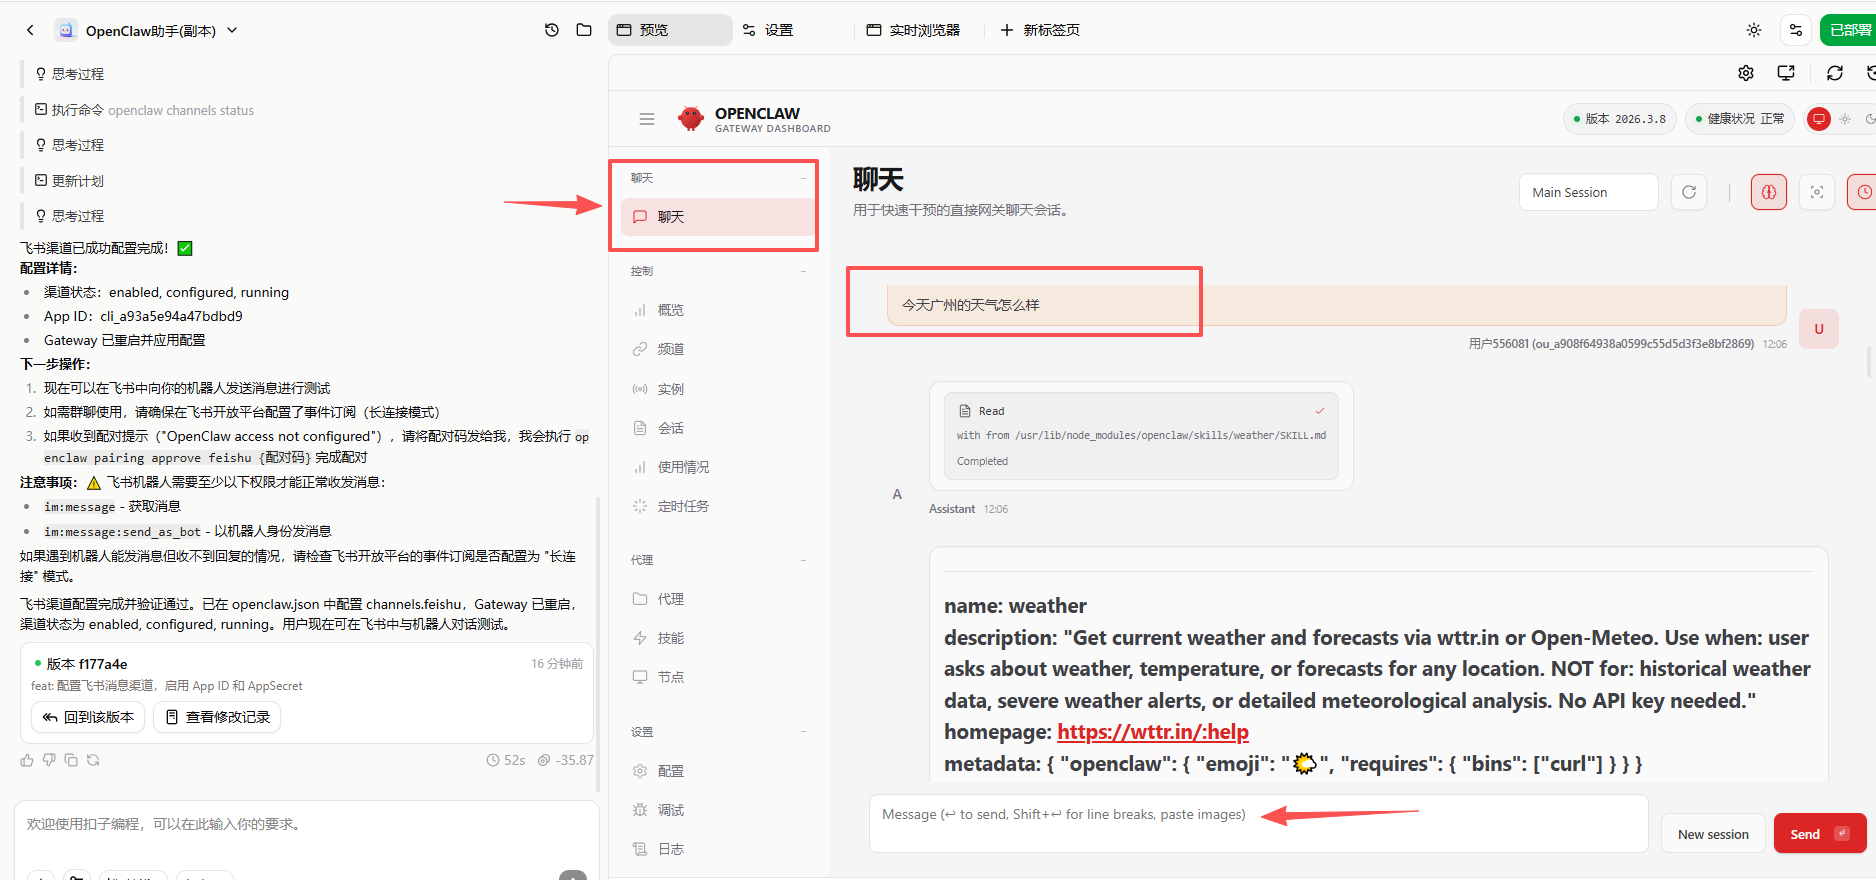Expand the 更新计划 entry
The height and width of the screenshot is (880, 1876).
pos(69,181)
